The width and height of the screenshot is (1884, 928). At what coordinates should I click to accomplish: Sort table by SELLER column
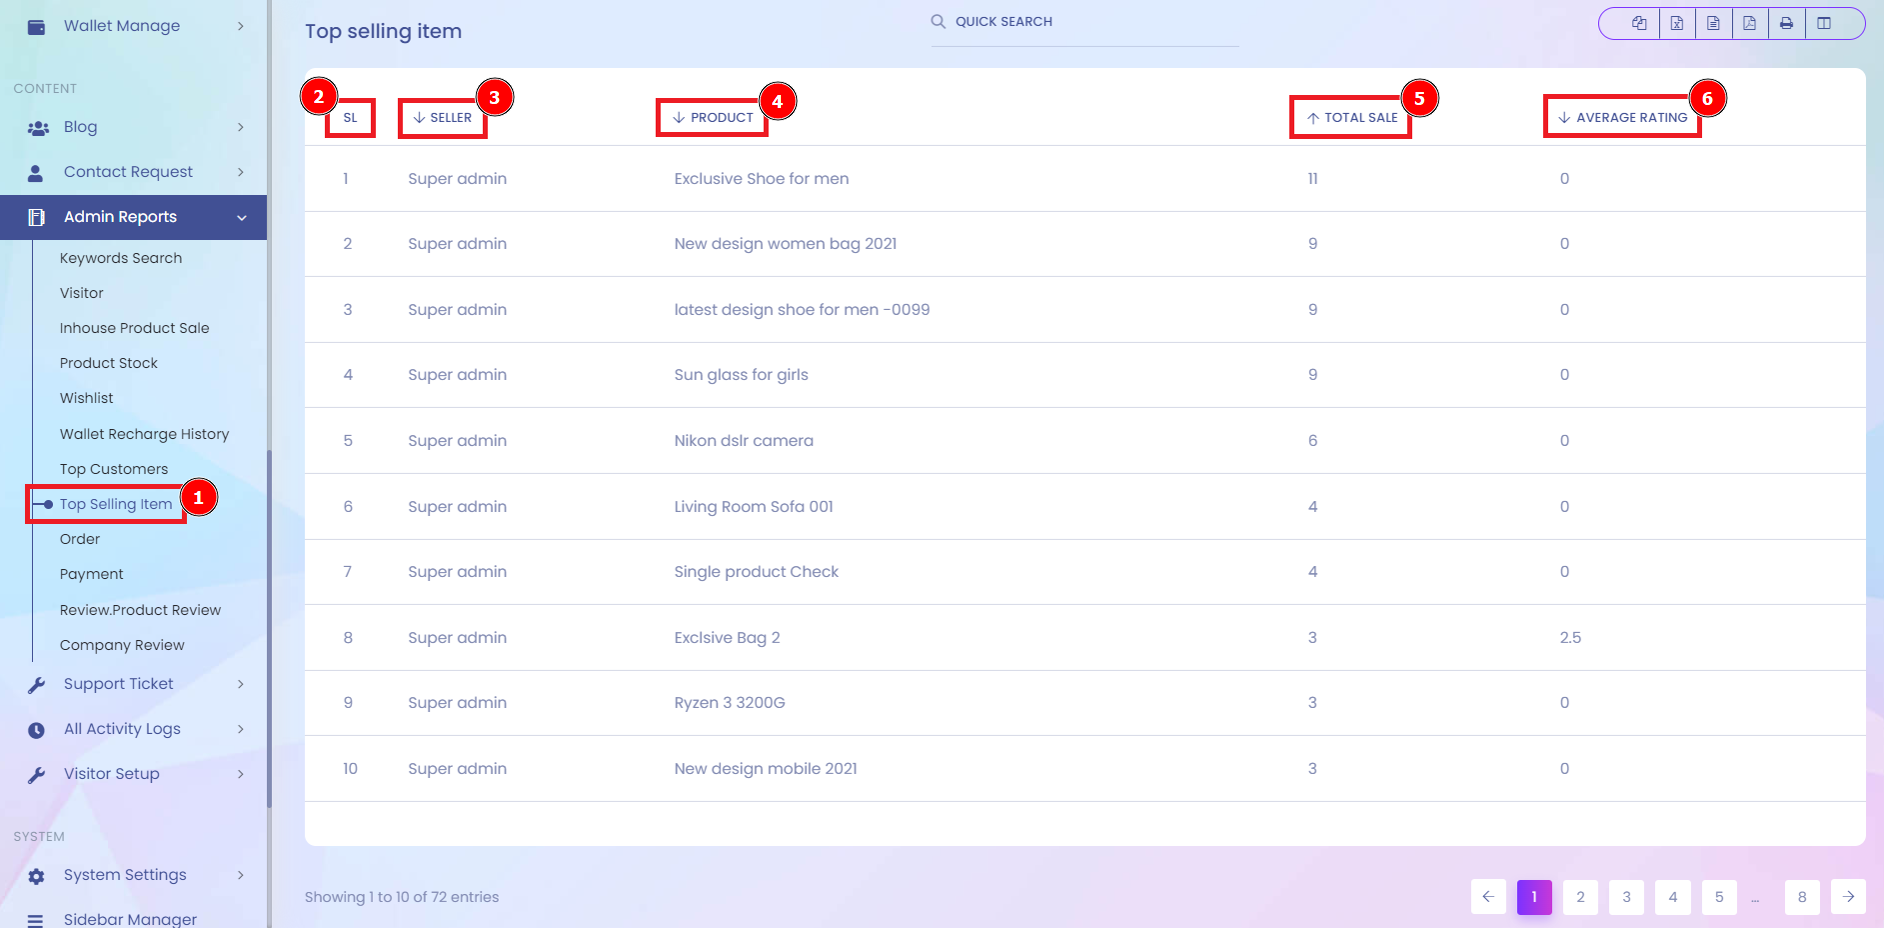[x=442, y=118]
